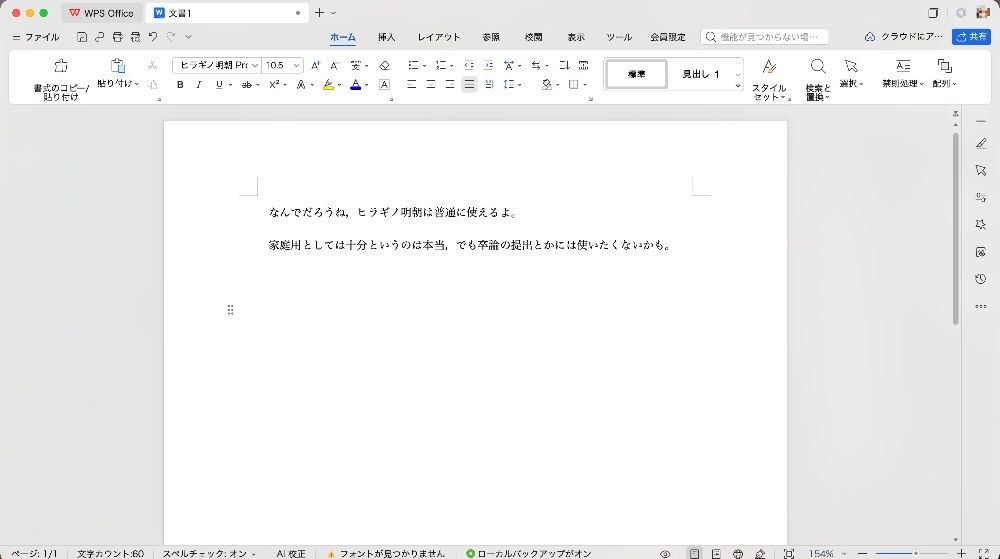Switch to web layout view globe icon
This screenshot has height=559, width=1000.
pos(738,554)
